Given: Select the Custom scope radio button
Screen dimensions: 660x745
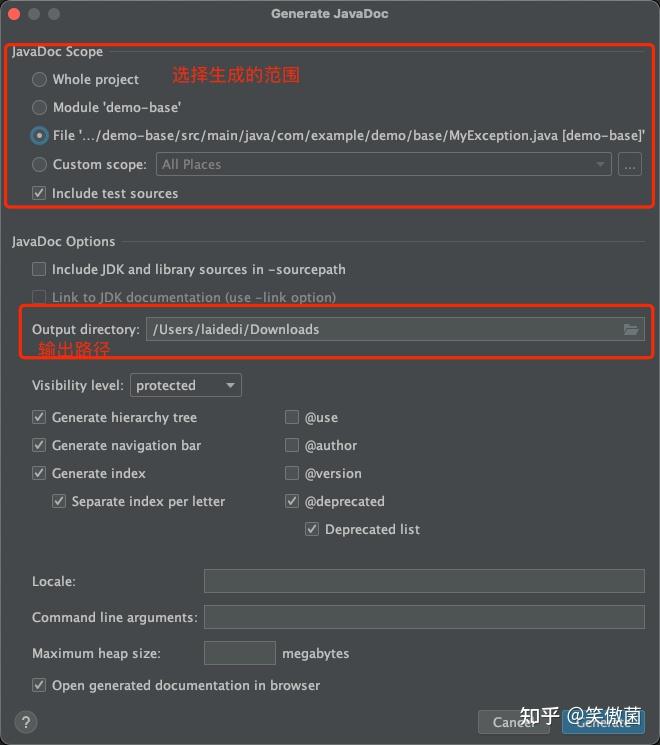Looking at the screenshot, I should 39,164.
